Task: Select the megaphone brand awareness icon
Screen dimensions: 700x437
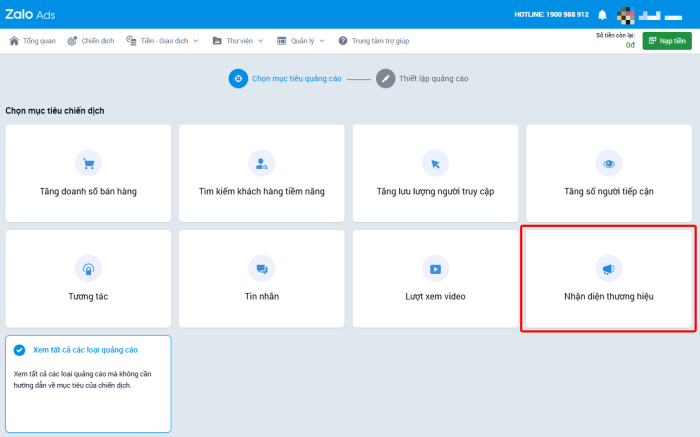Action: [x=608, y=268]
